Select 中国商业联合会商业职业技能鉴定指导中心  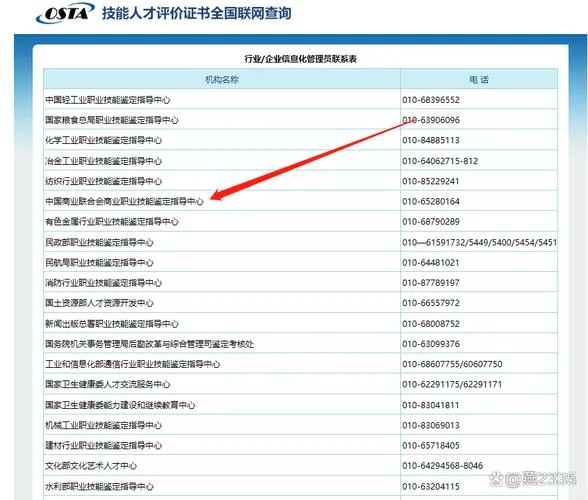(124, 202)
